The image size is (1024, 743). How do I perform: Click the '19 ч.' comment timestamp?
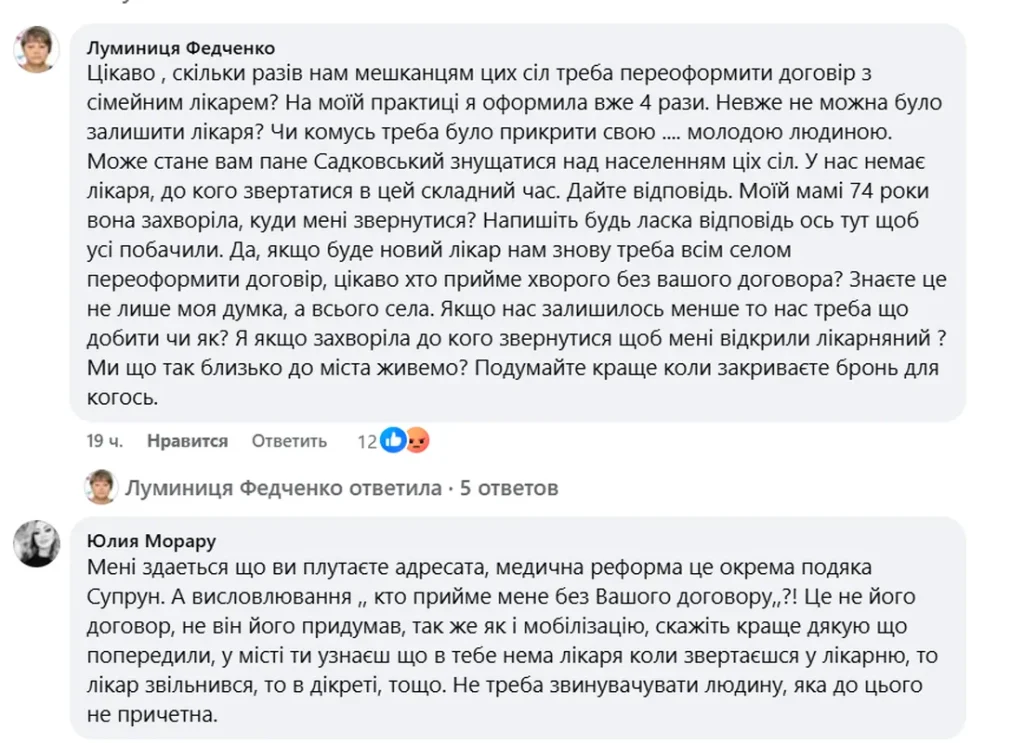pyautogui.click(x=103, y=441)
